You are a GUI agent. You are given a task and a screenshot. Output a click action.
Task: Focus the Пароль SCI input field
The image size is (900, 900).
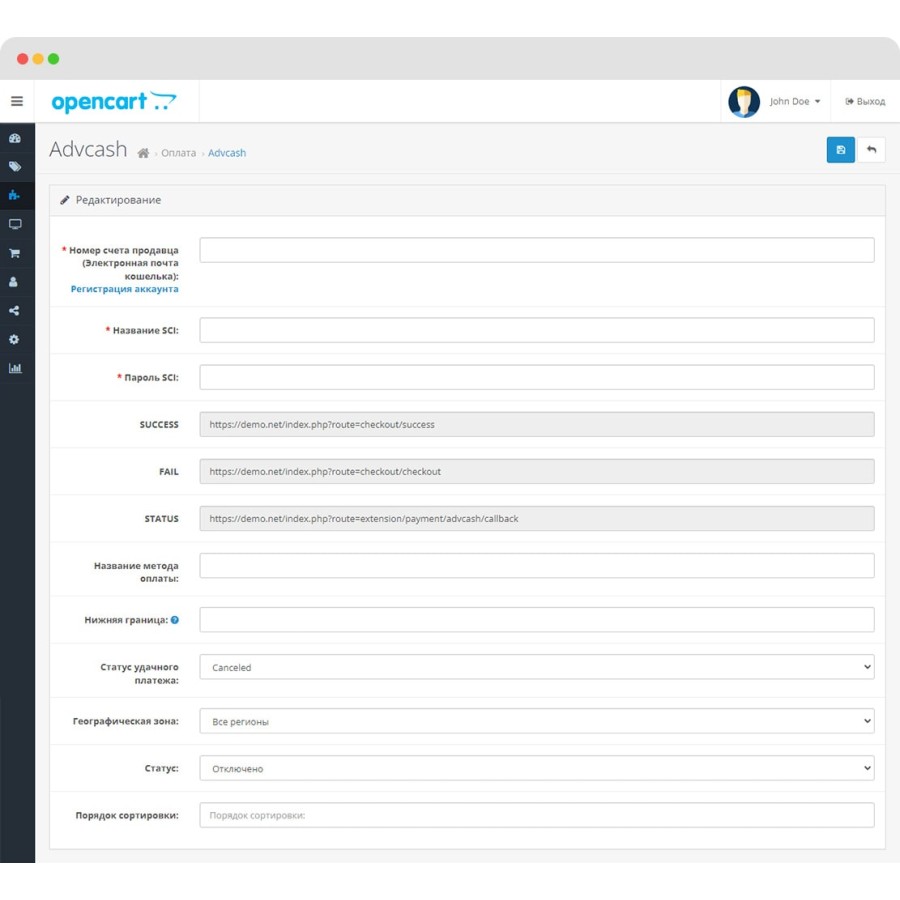coord(537,377)
